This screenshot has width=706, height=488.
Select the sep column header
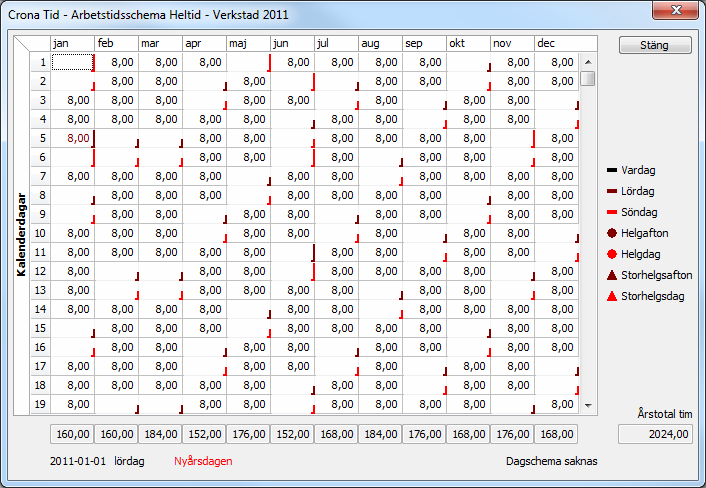pos(425,44)
